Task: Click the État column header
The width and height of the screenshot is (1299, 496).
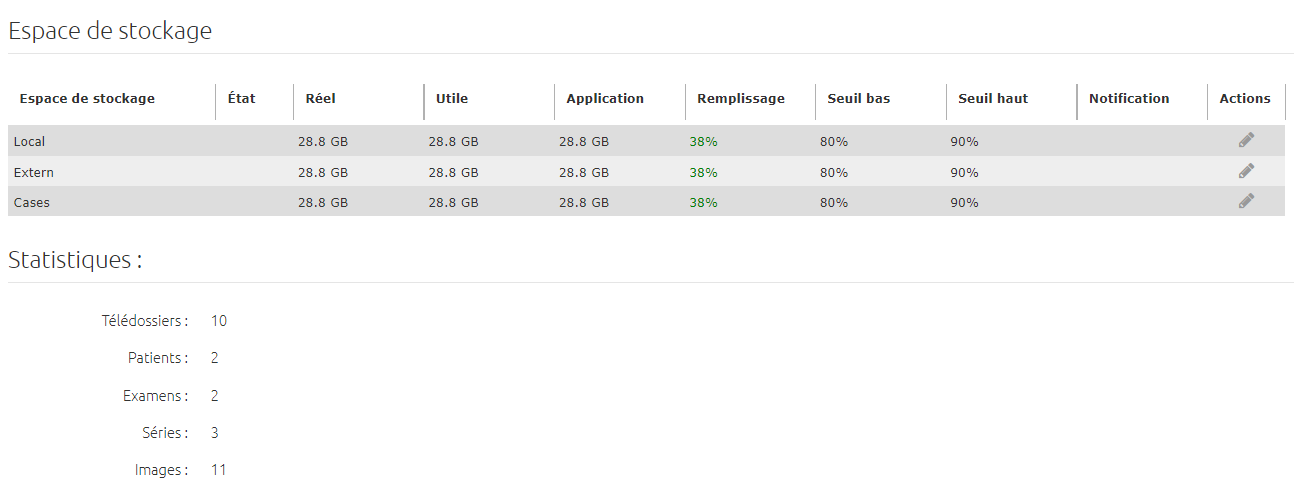Action: [241, 98]
